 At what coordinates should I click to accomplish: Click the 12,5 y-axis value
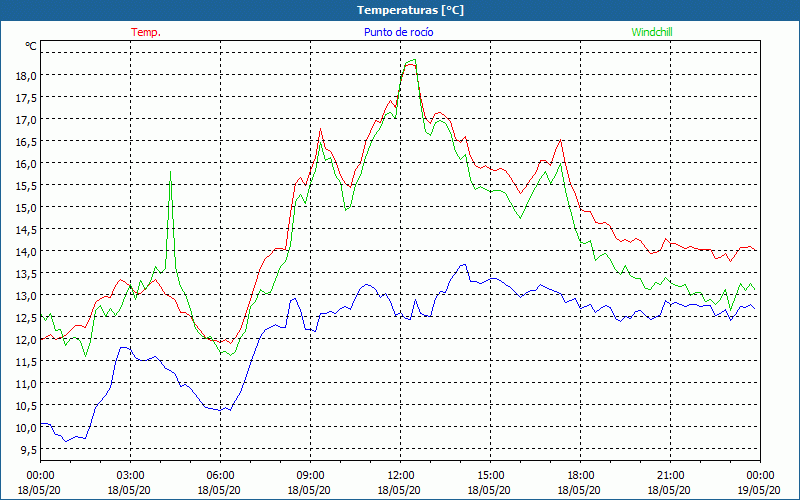pos(26,317)
